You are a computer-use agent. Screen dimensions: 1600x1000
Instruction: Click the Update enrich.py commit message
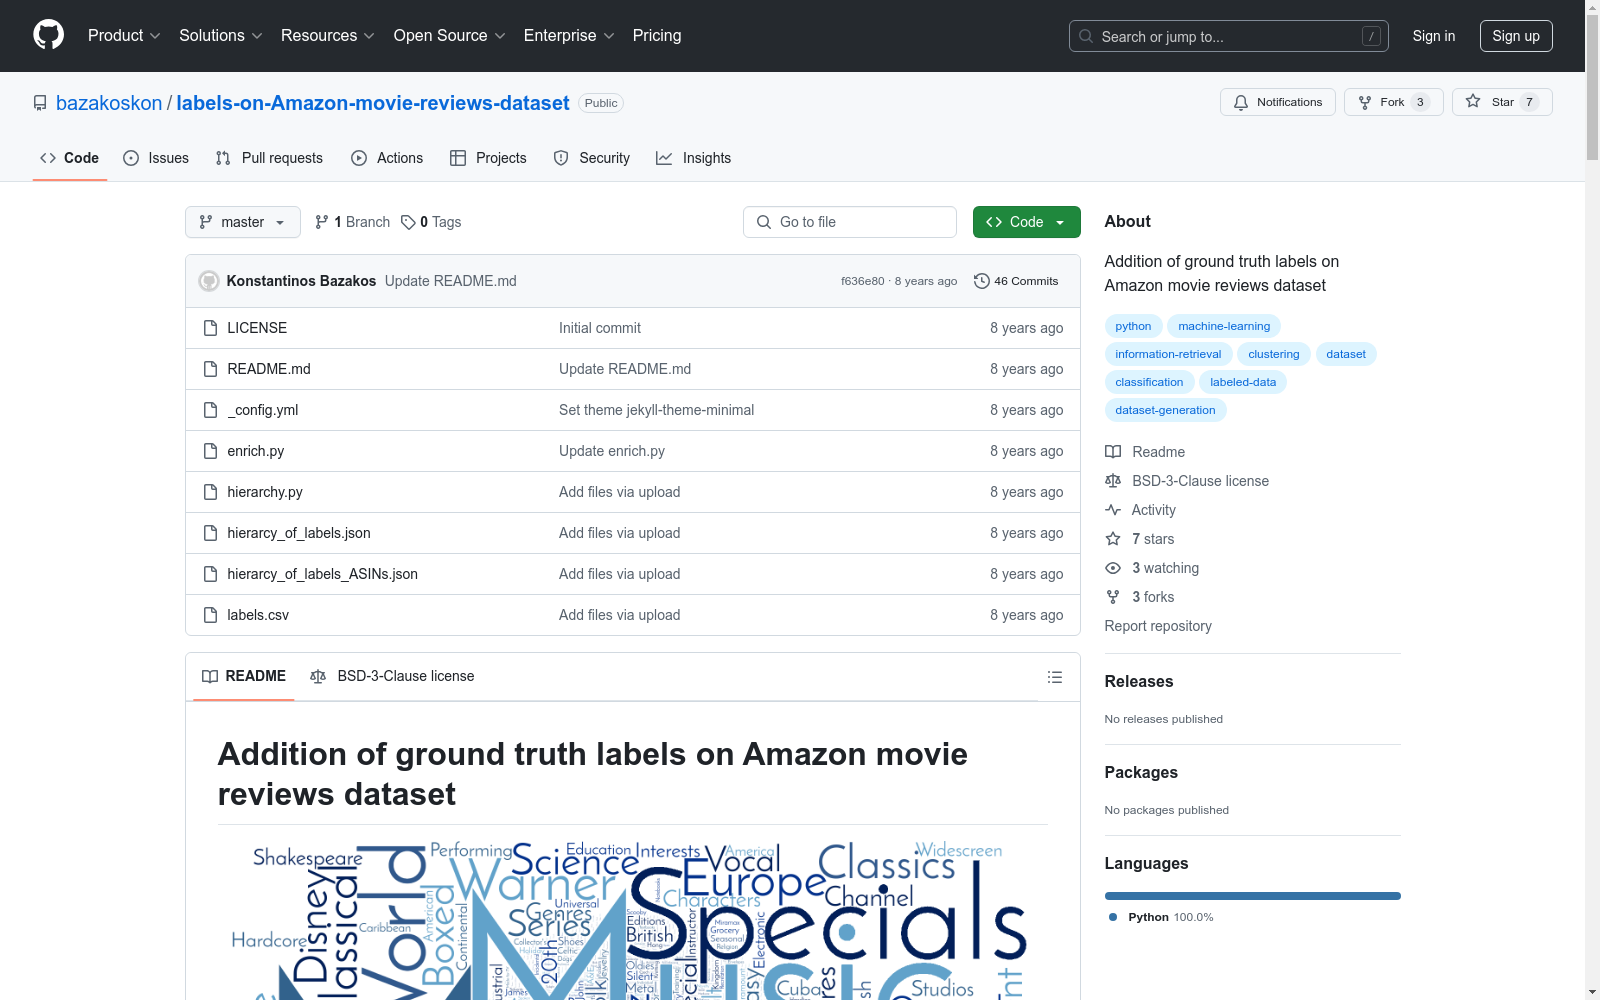[612, 451]
